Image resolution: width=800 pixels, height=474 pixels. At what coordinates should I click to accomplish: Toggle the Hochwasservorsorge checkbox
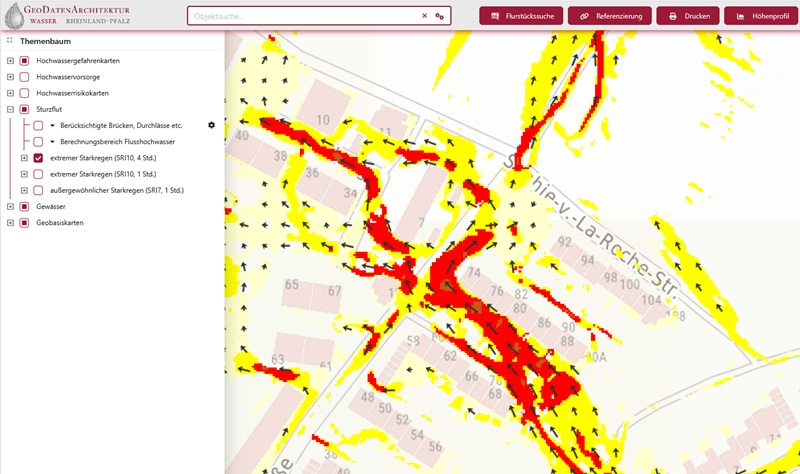24,77
